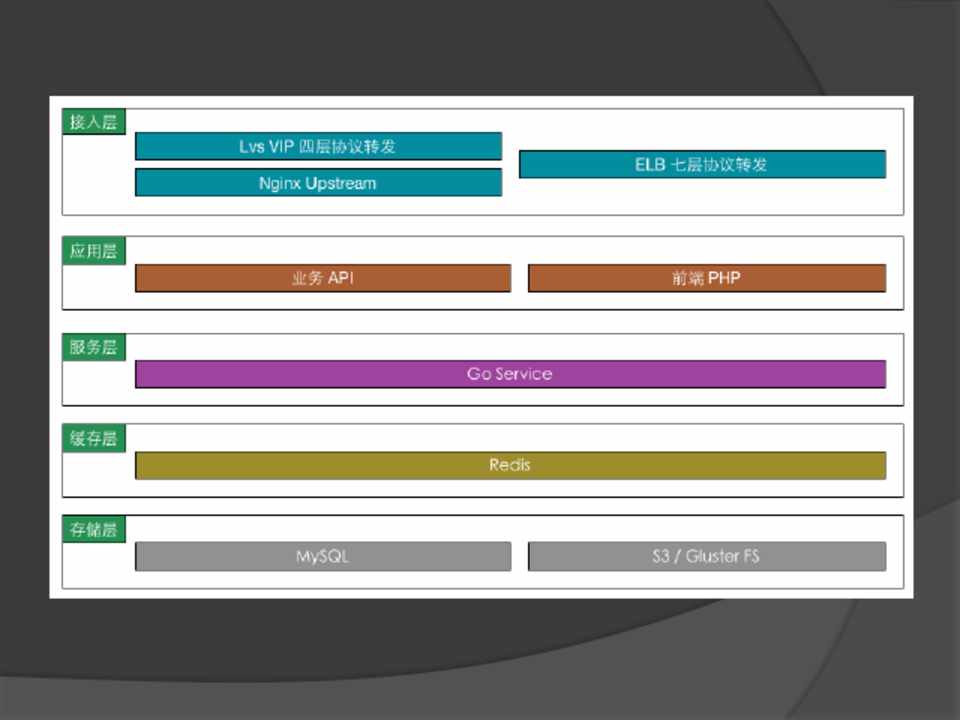This screenshot has height=720, width=960.
Task: Click the 应用层 green label
Action: [93, 251]
